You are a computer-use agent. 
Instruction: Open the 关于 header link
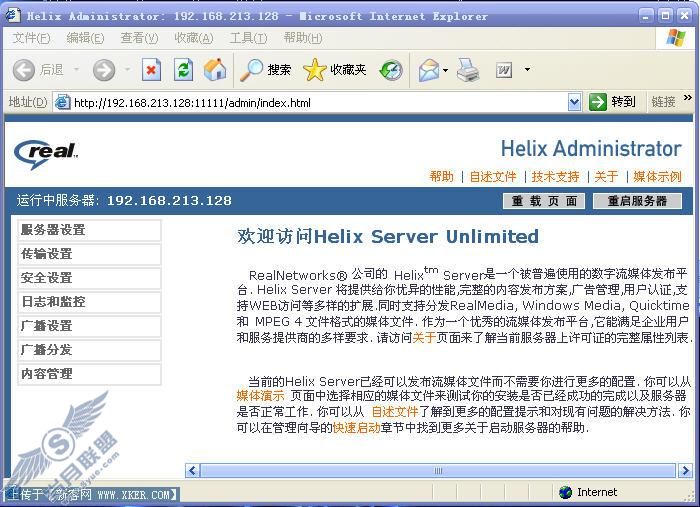(606, 177)
